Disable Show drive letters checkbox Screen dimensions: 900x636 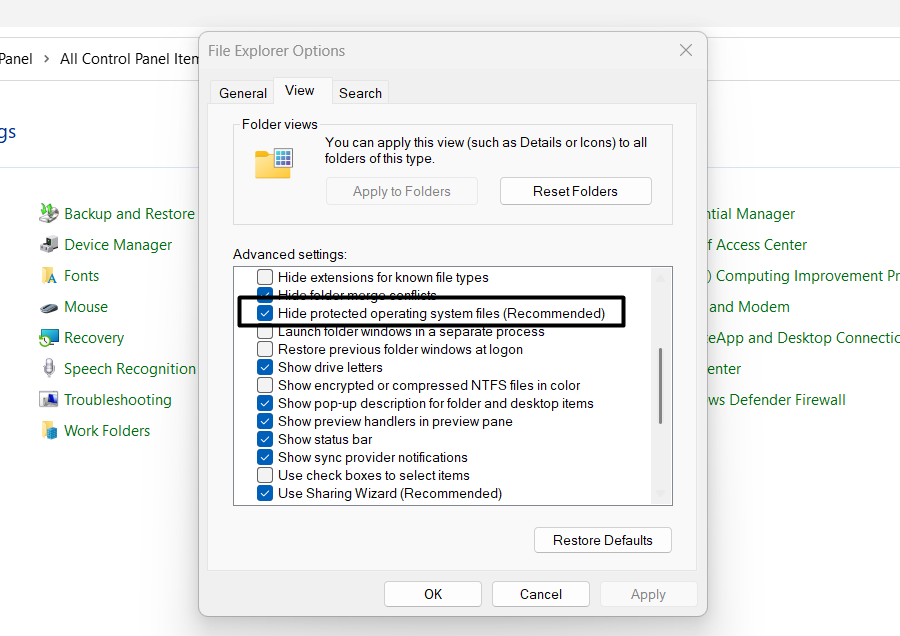(265, 367)
